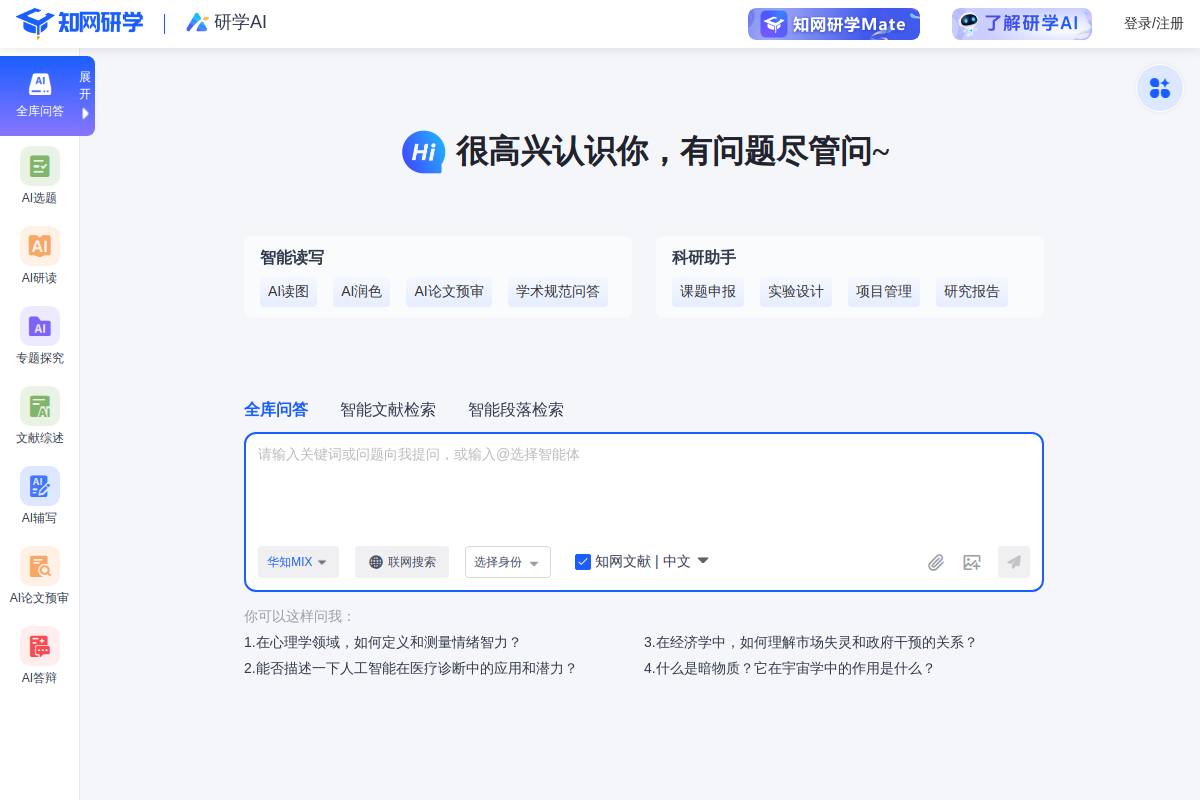The image size is (1200, 800).
Task: Select the AI读图 tag
Action: click(x=288, y=292)
